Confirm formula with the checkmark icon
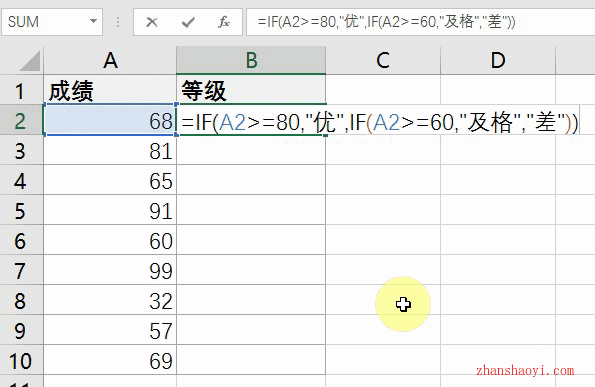This screenshot has height=387, width=595. point(188,22)
